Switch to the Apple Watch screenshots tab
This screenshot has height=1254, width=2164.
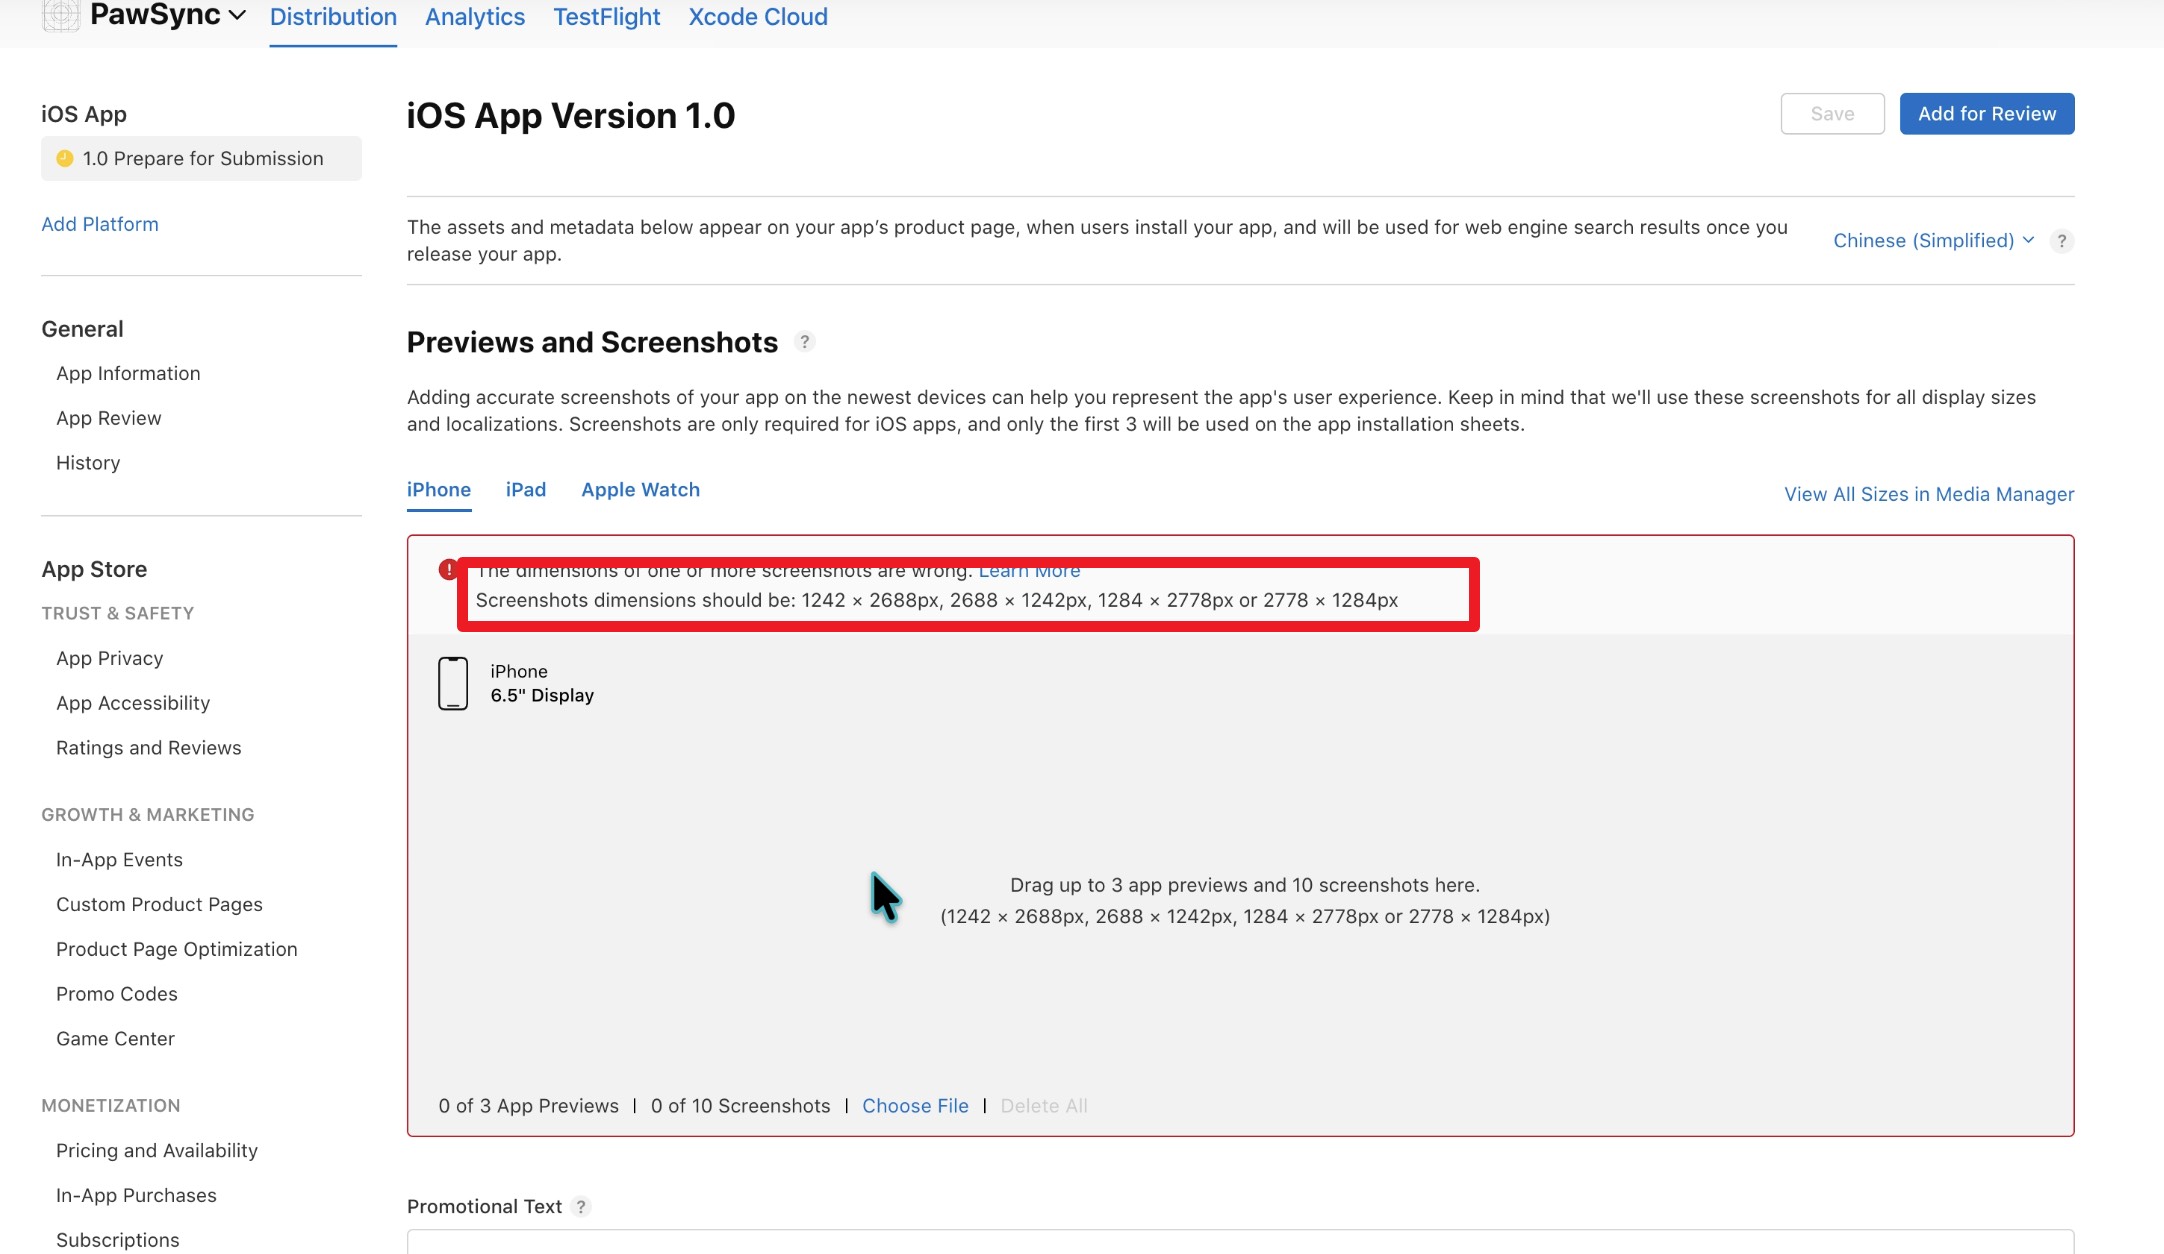click(641, 490)
